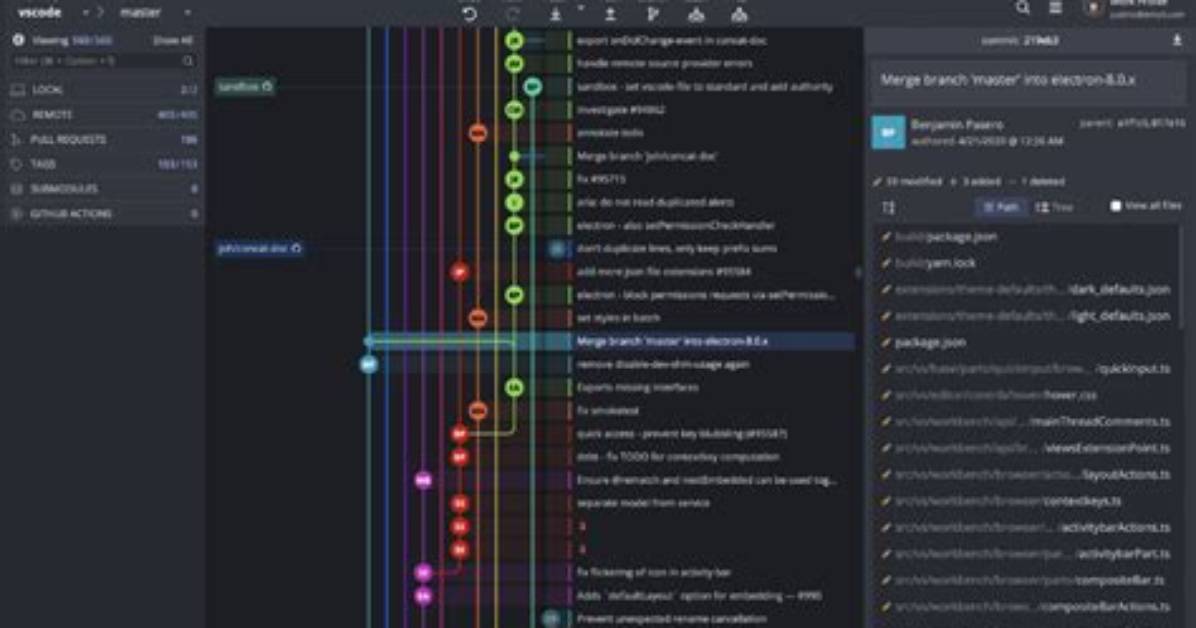Expand the TAGS section
1196x628 pixels.
(x=103, y=164)
